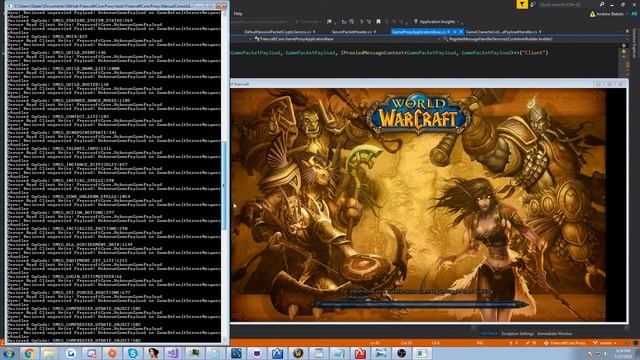Switch to GameCharacterList payload handler tab
The image size is (640, 360).
point(503,31)
